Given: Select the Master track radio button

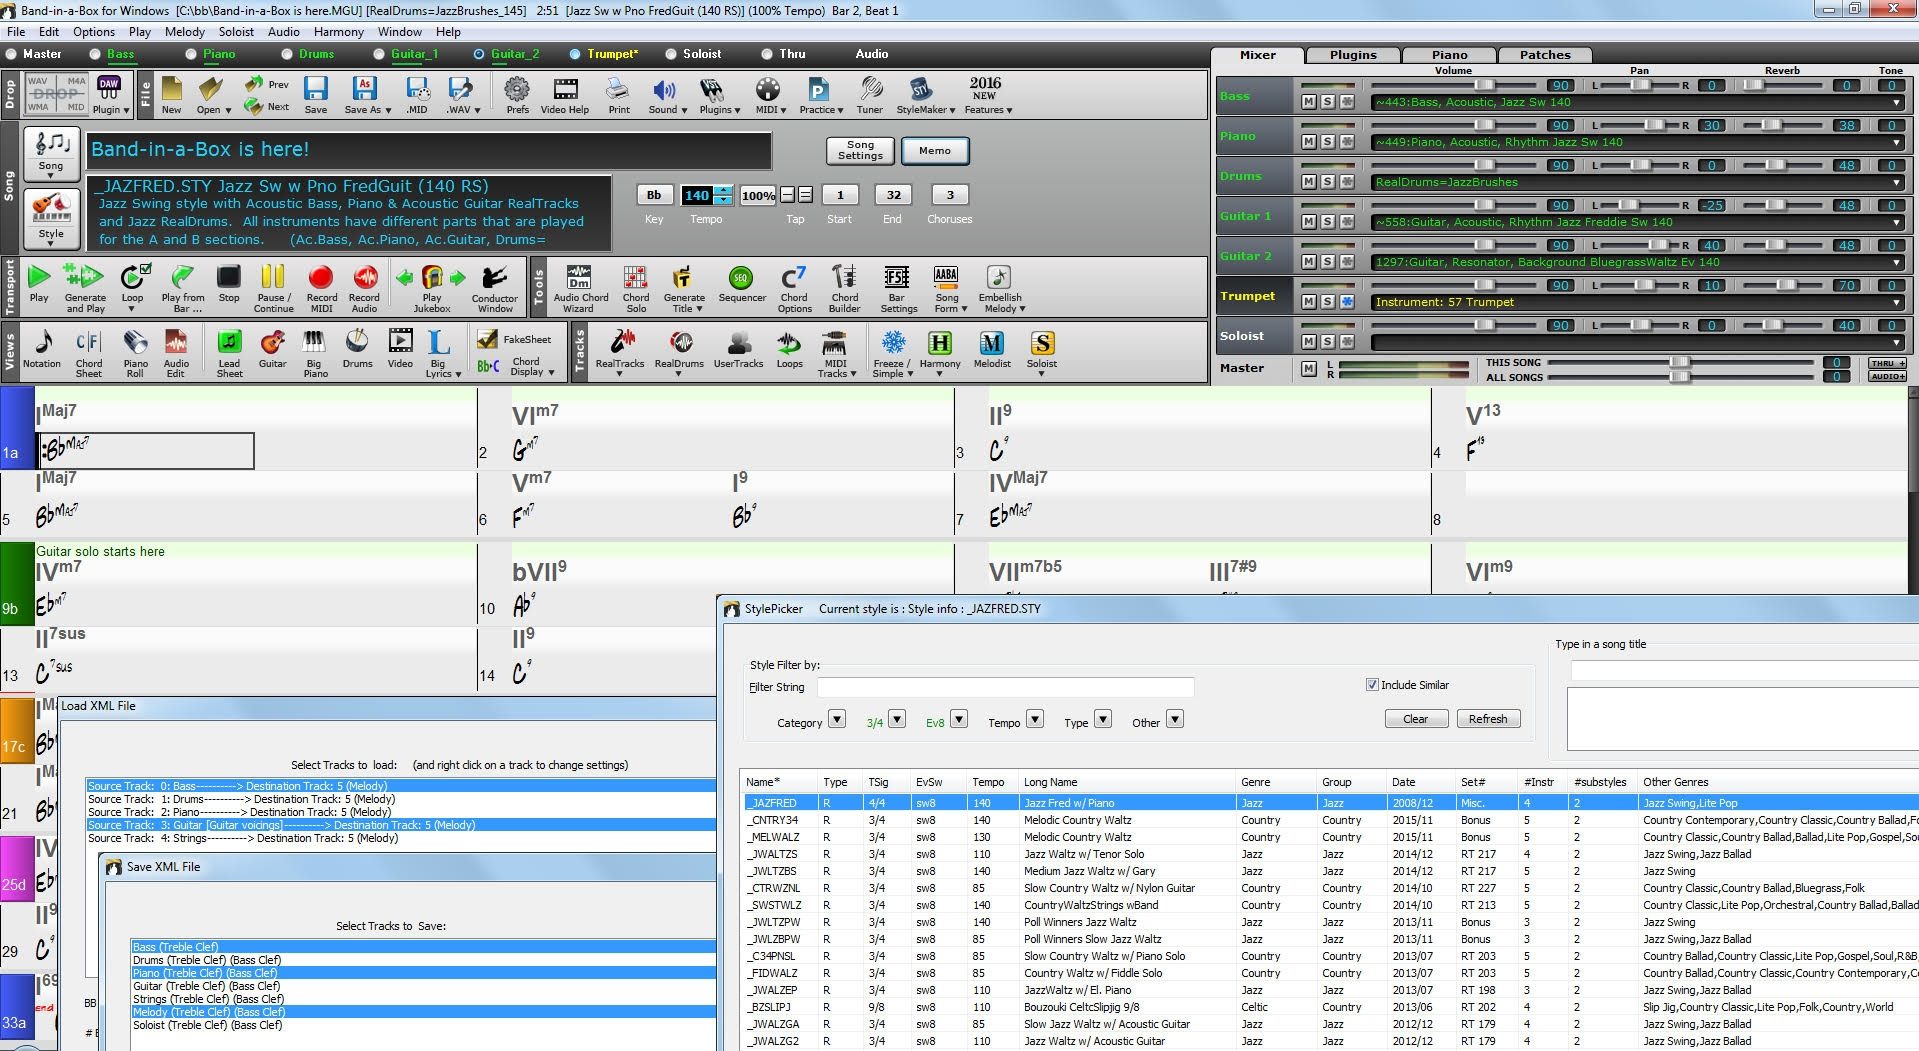Looking at the screenshot, I should (x=11, y=54).
